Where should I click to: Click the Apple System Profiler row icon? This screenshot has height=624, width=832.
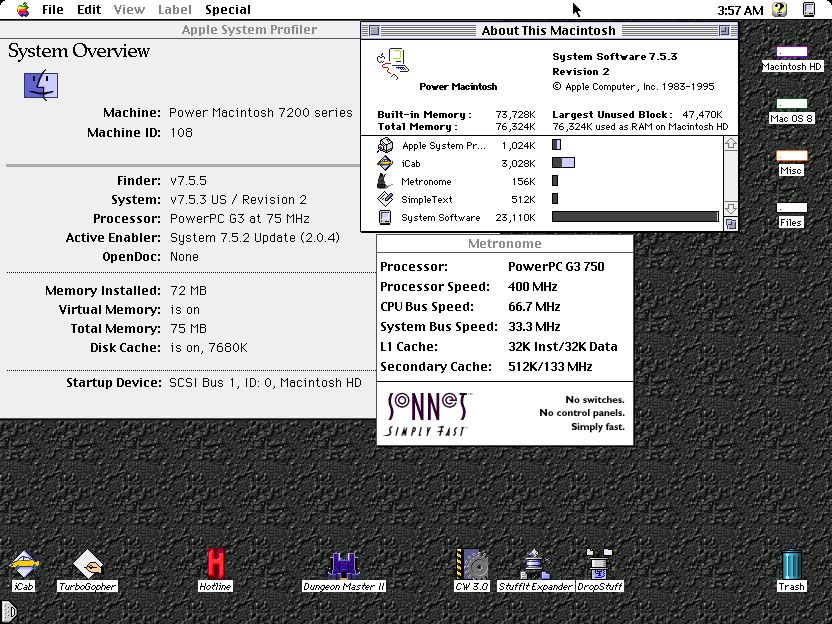point(385,145)
